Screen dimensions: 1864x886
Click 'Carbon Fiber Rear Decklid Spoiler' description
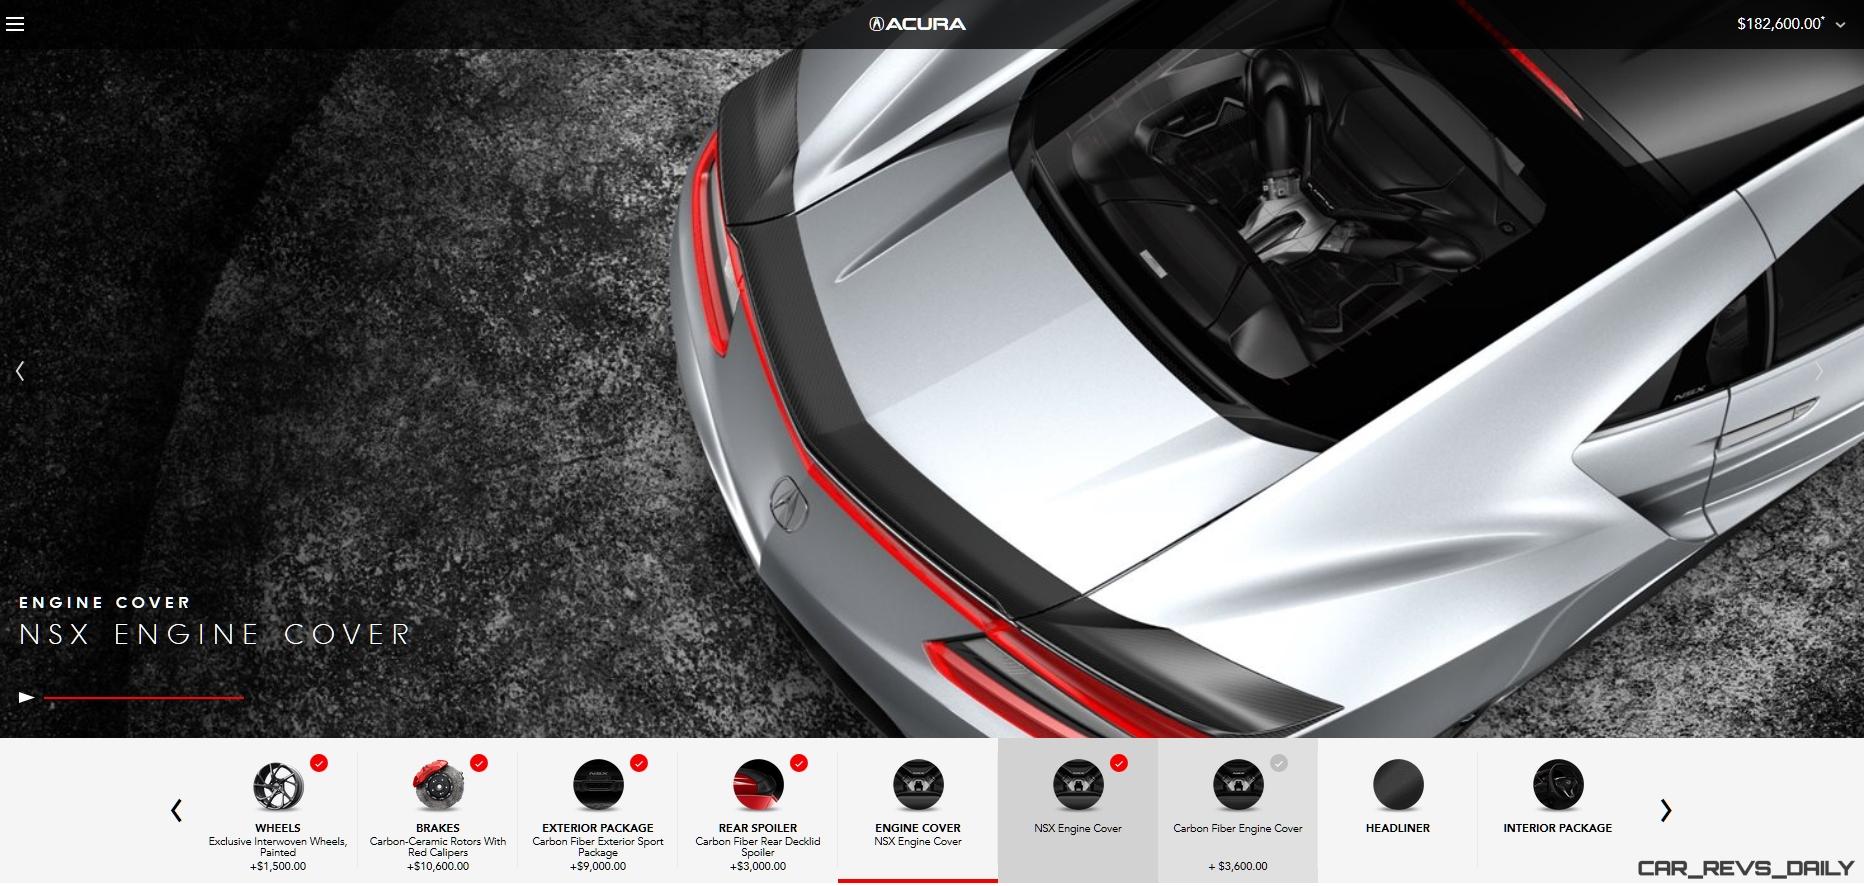tap(758, 847)
